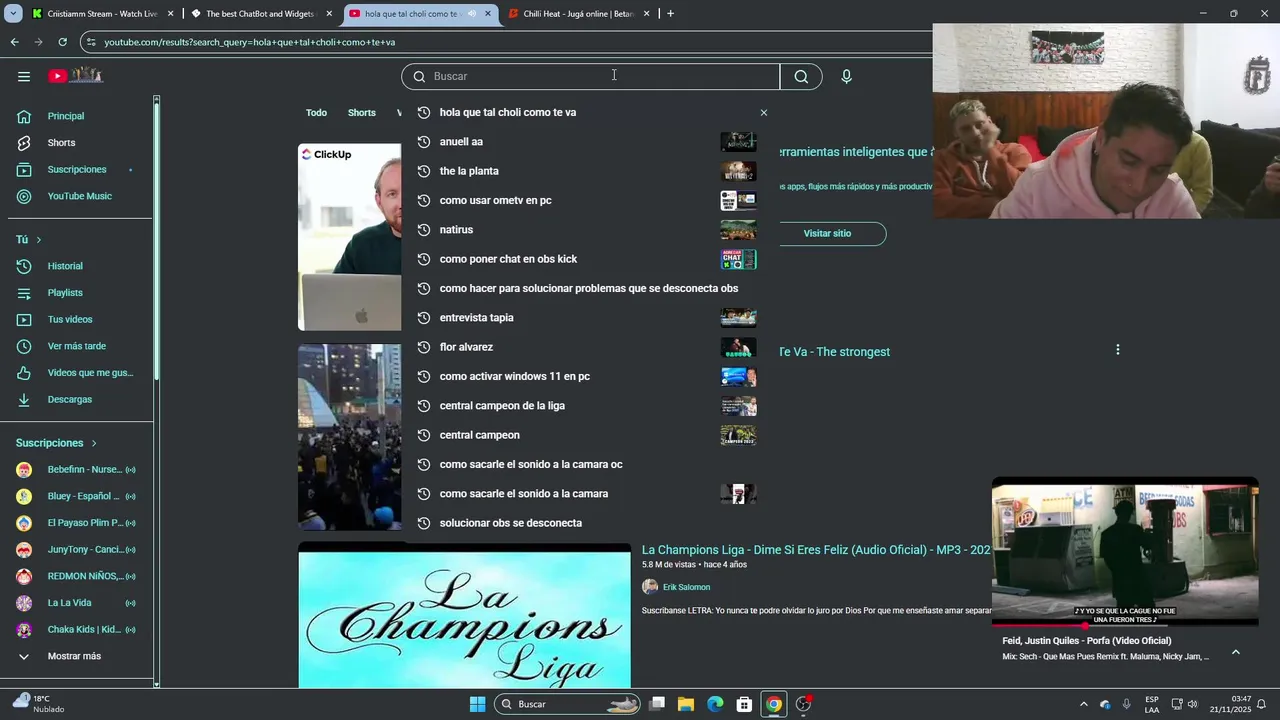Viewport: 1280px width, 720px height.
Task: Open Bluey Español channel subscription
Action: tap(80, 496)
